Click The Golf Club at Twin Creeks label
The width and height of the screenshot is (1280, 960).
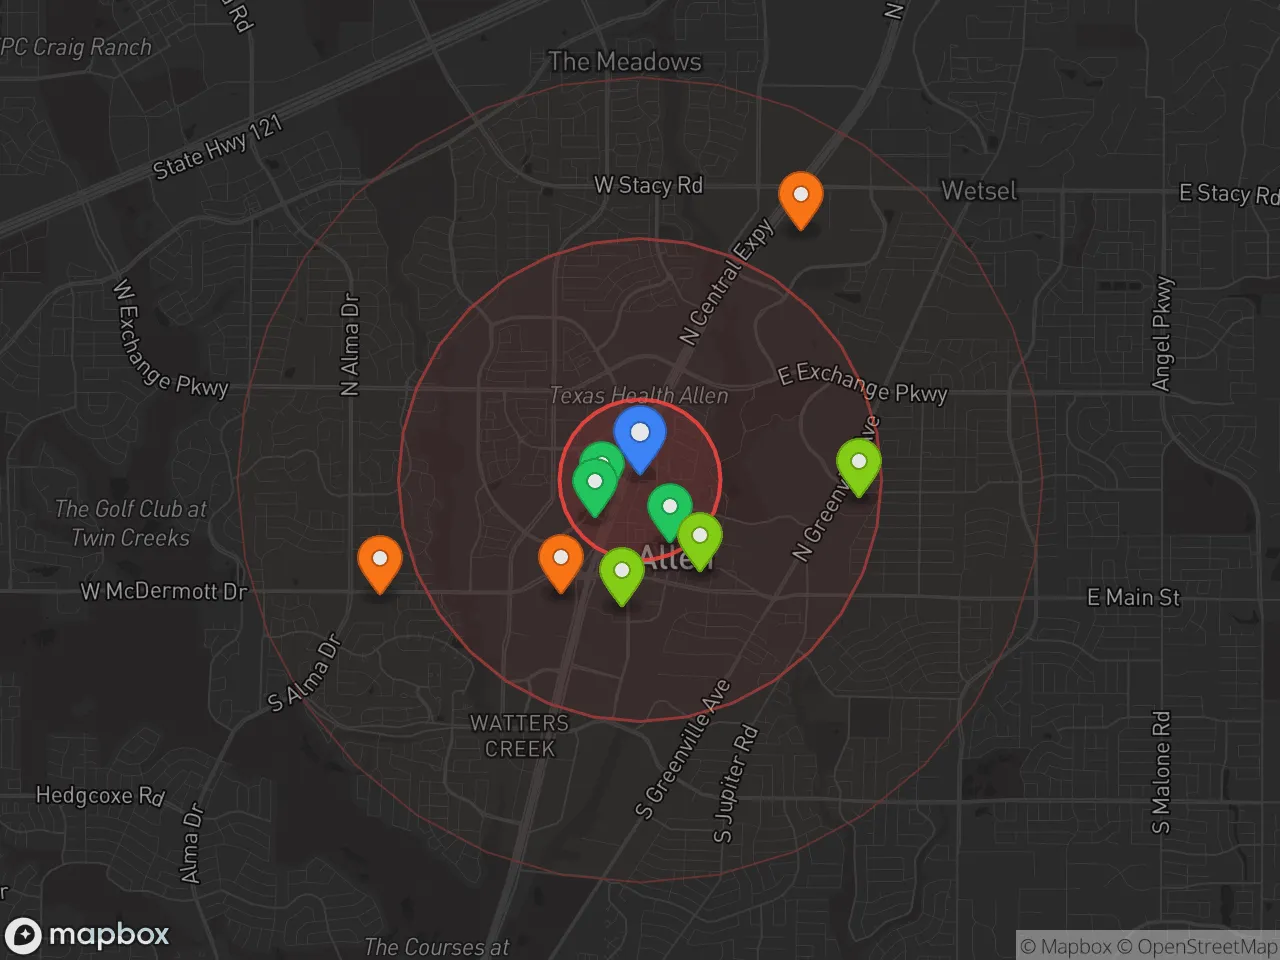coord(130,523)
